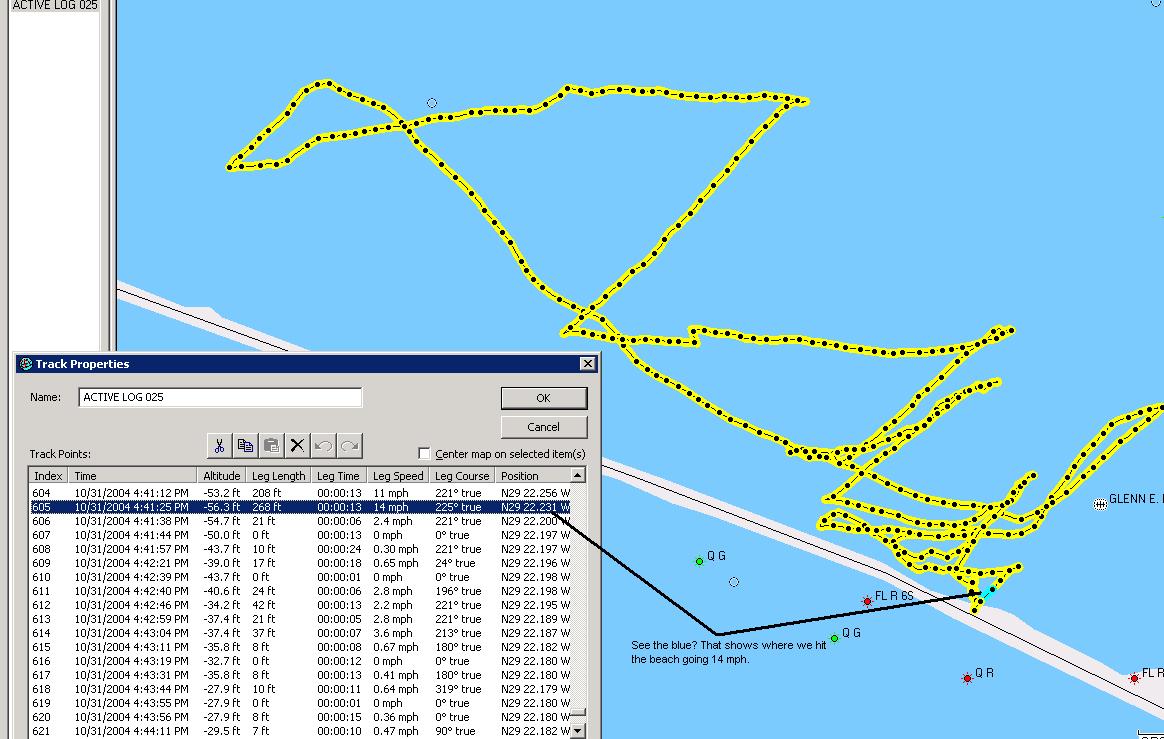Screen dimensions: 1164x739
Task: Click the Paste clipboard icon
Action: 271,446
